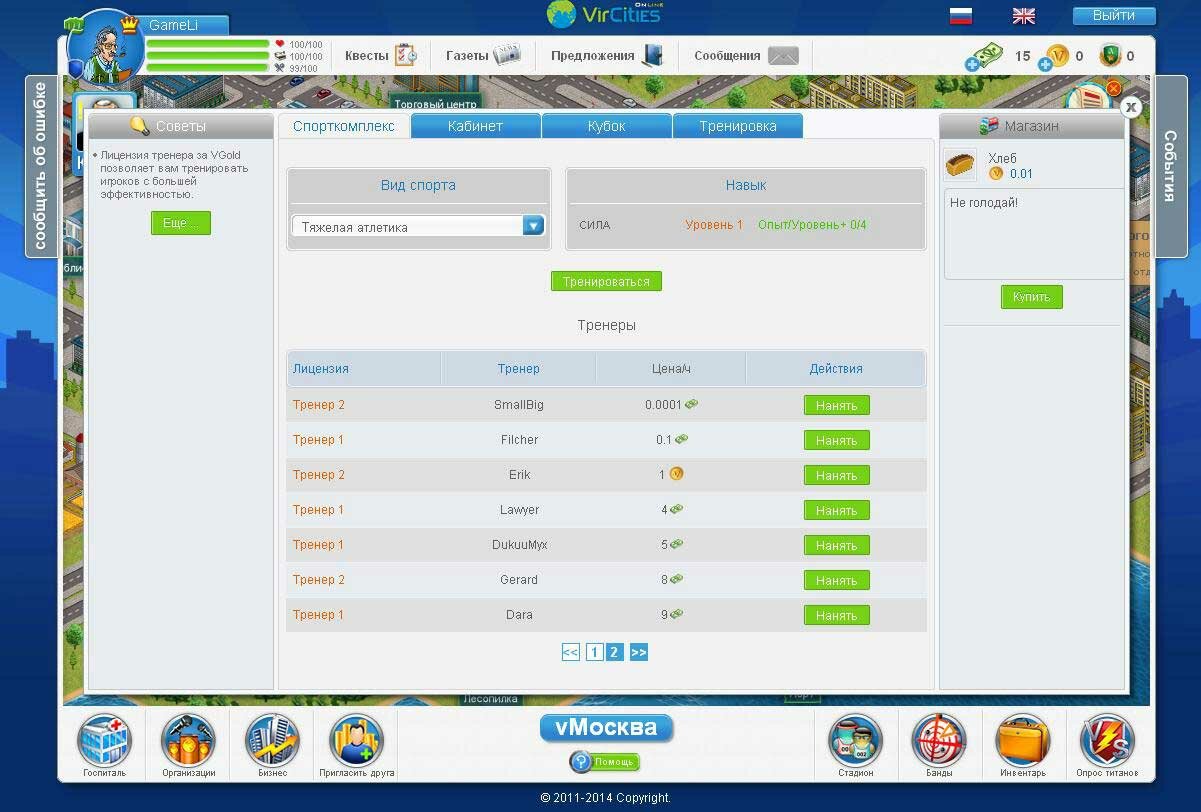The width and height of the screenshot is (1201, 812).
Task: Click the Купить button for bread
Action: [x=1031, y=297]
